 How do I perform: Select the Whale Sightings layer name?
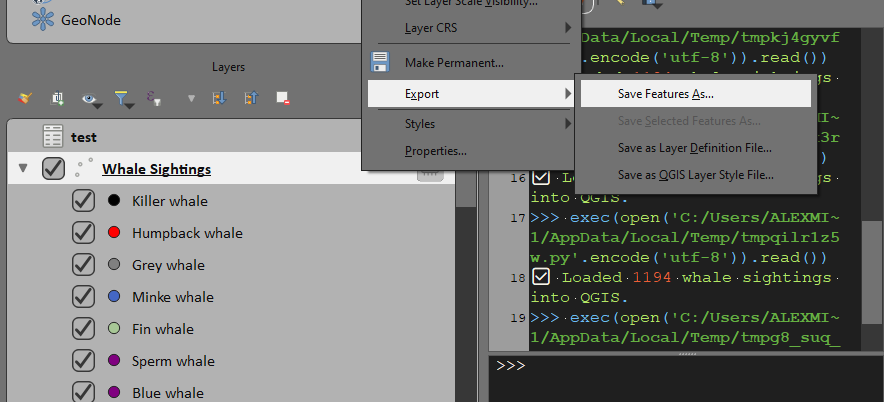pyautogui.click(x=156, y=169)
